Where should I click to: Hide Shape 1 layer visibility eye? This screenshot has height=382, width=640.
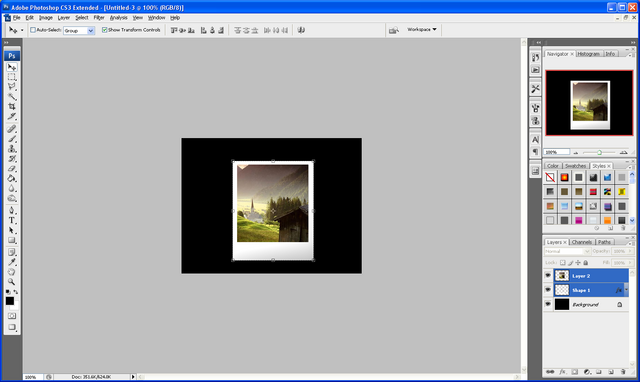[x=548, y=290]
